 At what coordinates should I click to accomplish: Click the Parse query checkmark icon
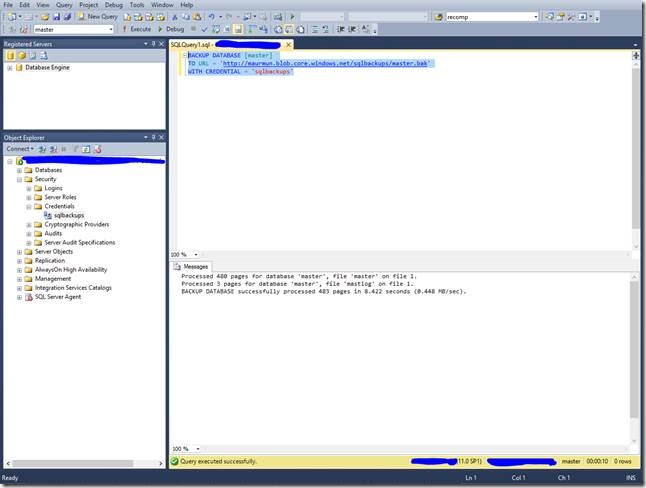click(206, 29)
